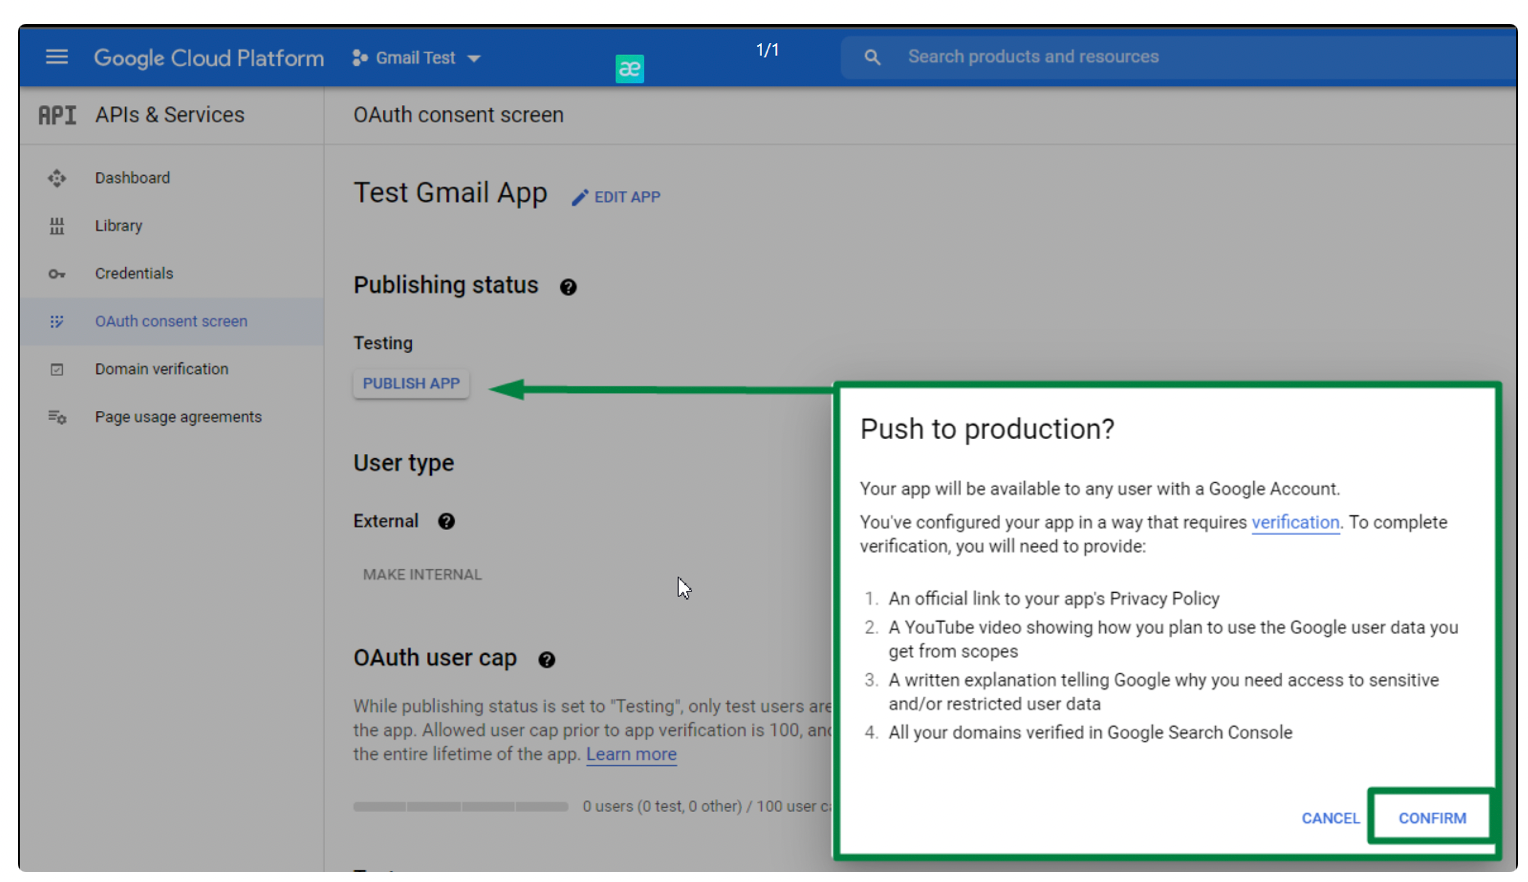Screen dimensions: 1528x882
Task: Click the API logo icon
Action: coord(57,116)
